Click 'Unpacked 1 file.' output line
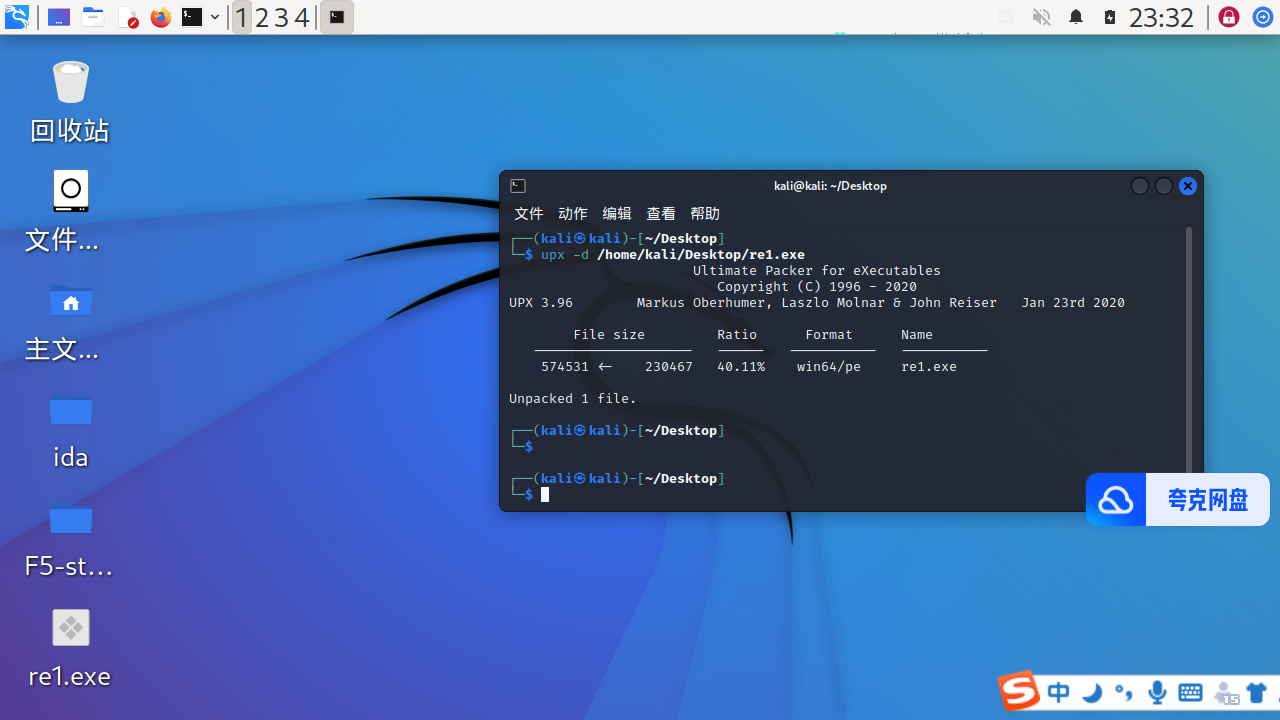This screenshot has width=1280, height=720. click(x=573, y=398)
